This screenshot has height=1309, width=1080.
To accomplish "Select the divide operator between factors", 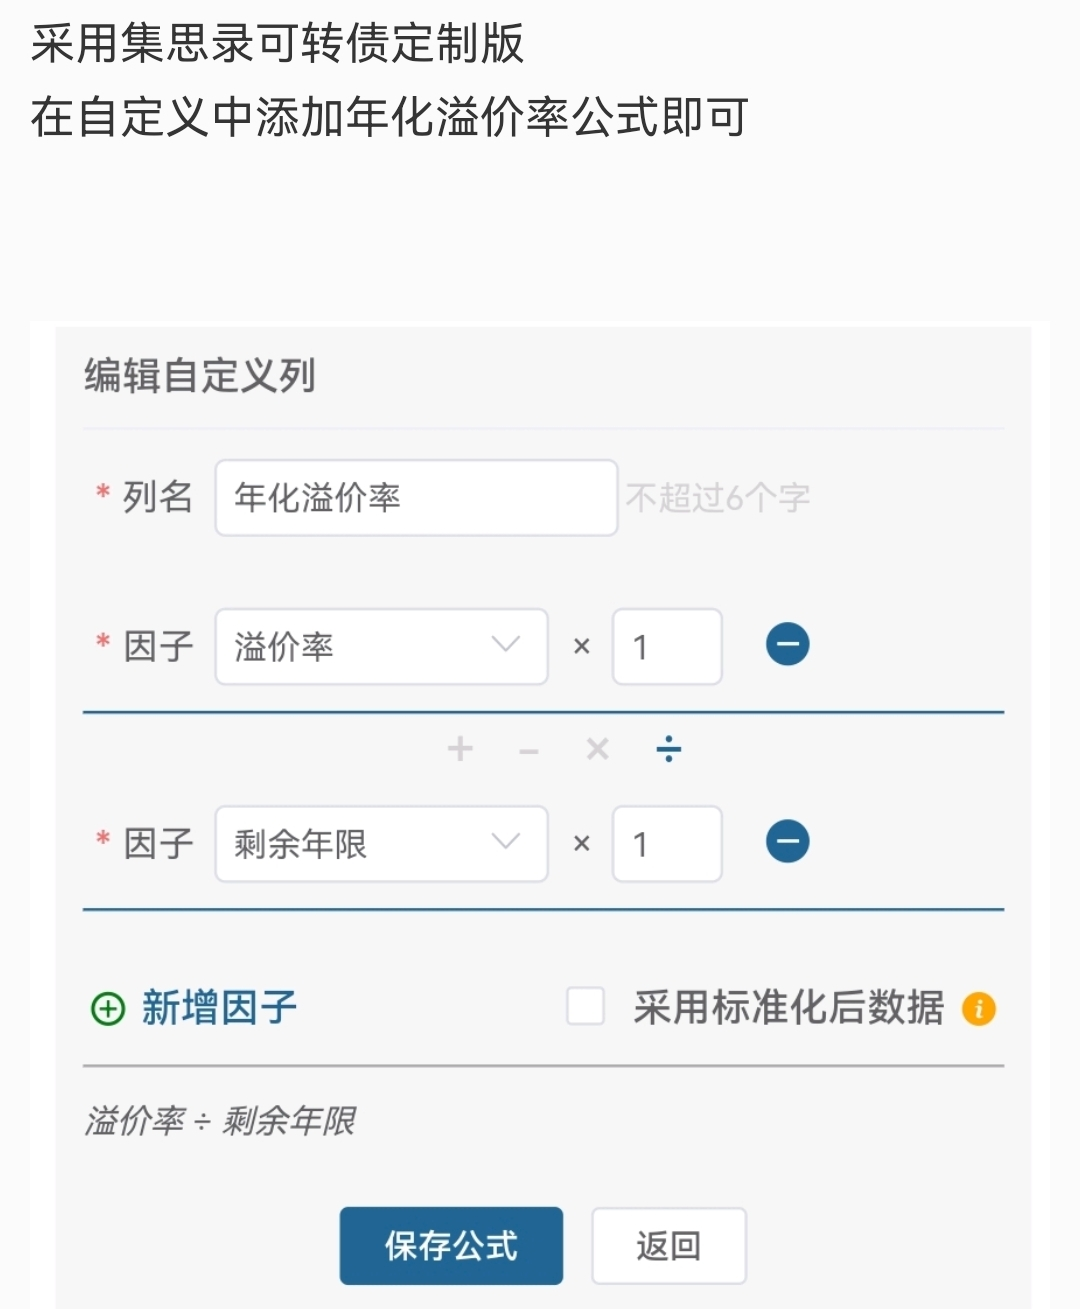I will (x=668, y=748).
